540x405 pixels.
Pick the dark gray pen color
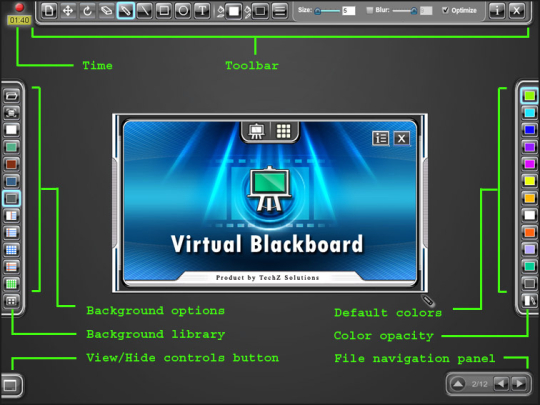(x=529, y=284)
